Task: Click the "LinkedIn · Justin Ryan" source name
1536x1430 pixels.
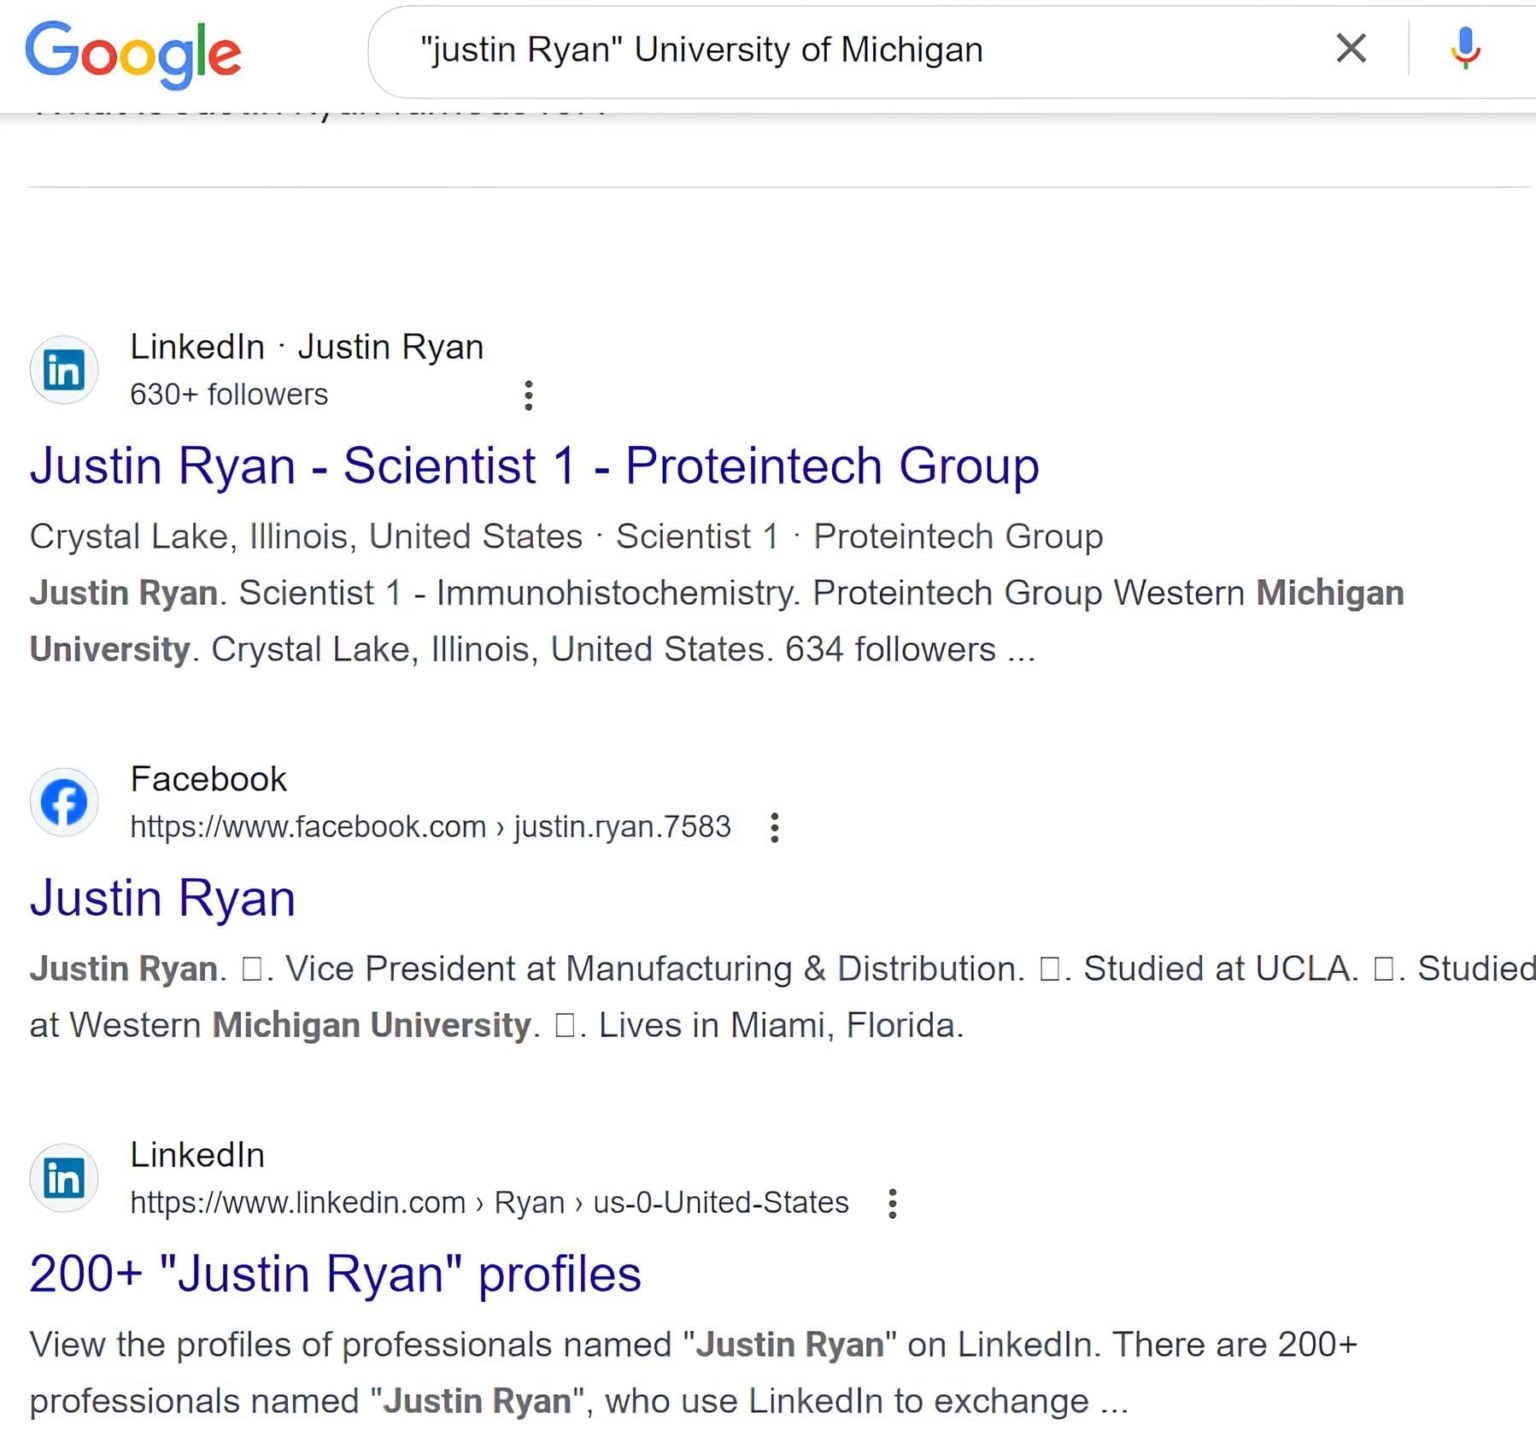Action: (306, 347)
